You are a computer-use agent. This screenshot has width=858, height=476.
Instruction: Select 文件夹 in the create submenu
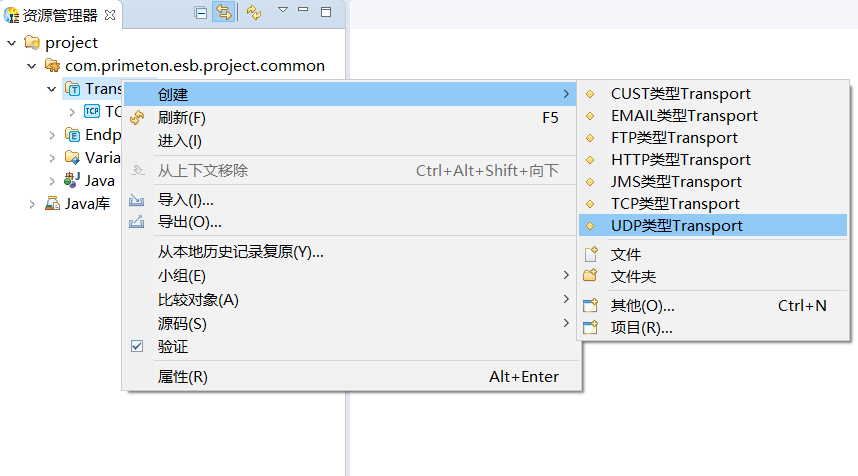[x=633, y=277]
